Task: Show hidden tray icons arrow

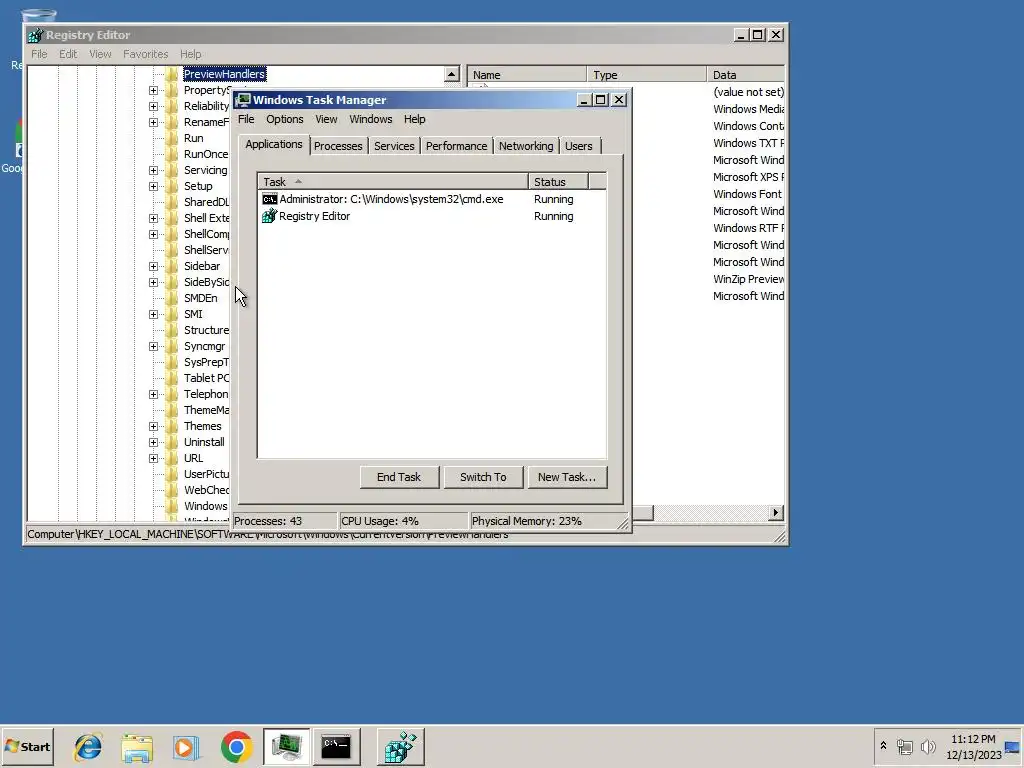Action: tap(883, 746)
